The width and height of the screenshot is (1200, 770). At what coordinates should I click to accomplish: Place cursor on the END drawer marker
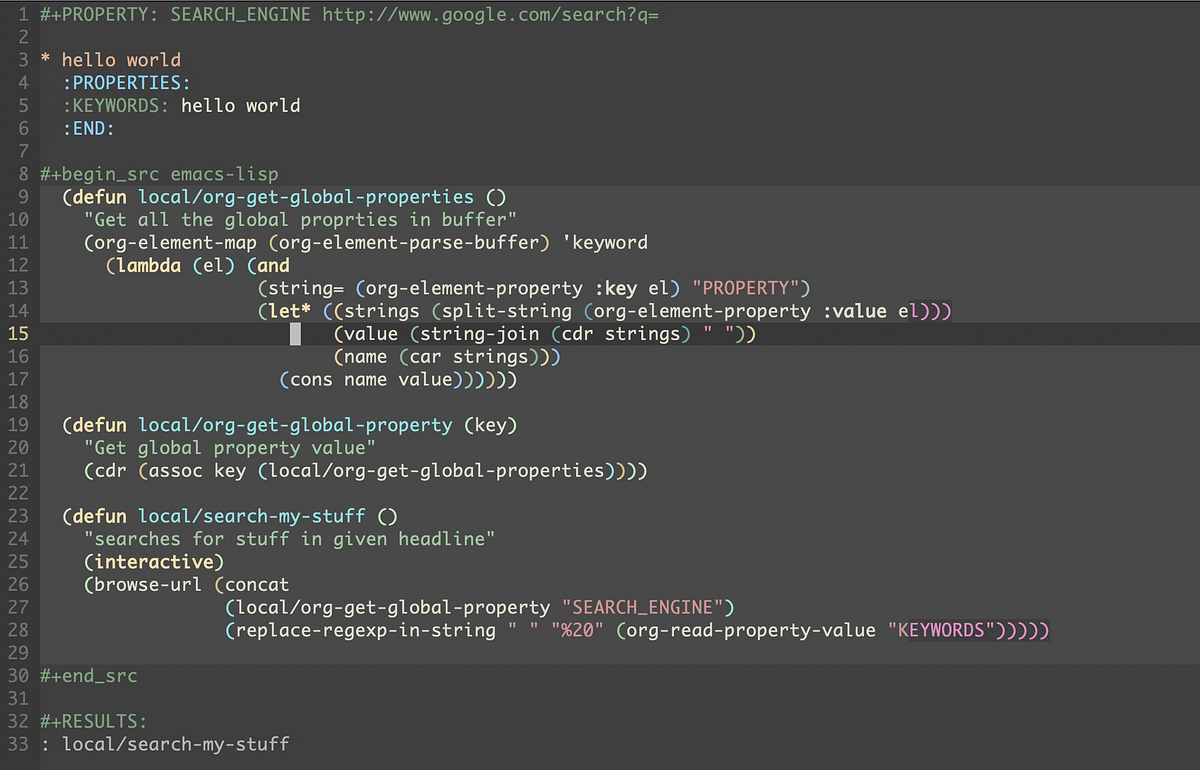coord(88,128)
